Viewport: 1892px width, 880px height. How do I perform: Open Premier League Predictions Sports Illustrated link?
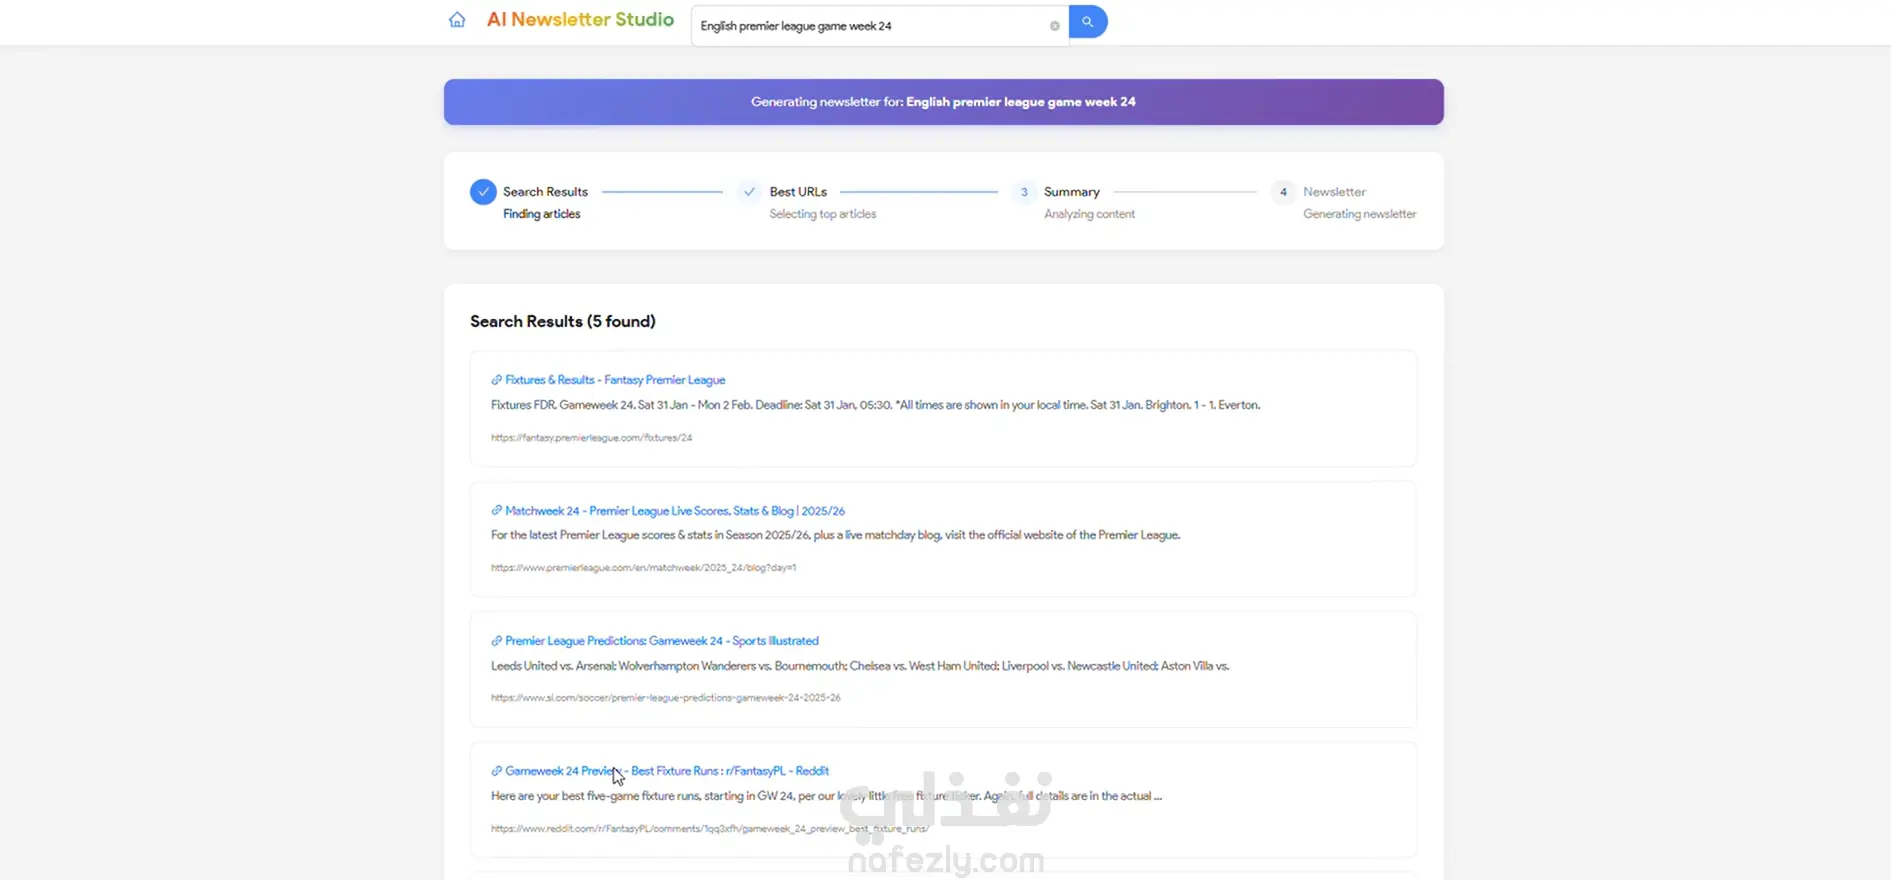click(662, 641)
